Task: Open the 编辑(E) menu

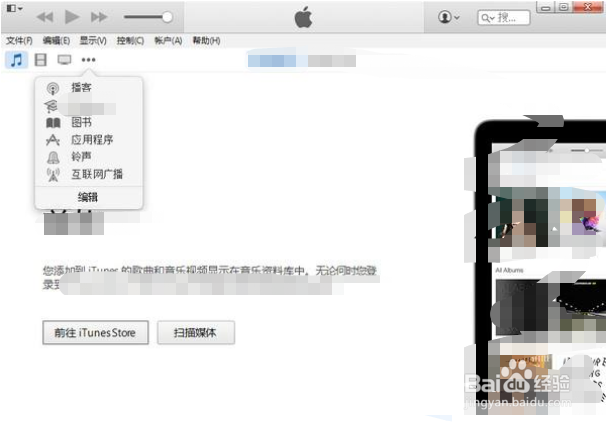Action: [56, 40]
